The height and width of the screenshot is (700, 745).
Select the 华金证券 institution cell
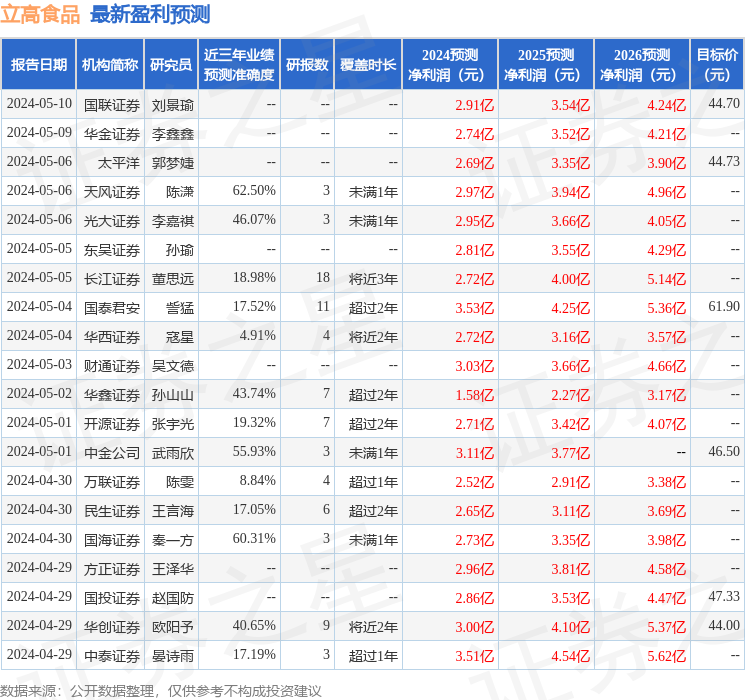(112, 134)
